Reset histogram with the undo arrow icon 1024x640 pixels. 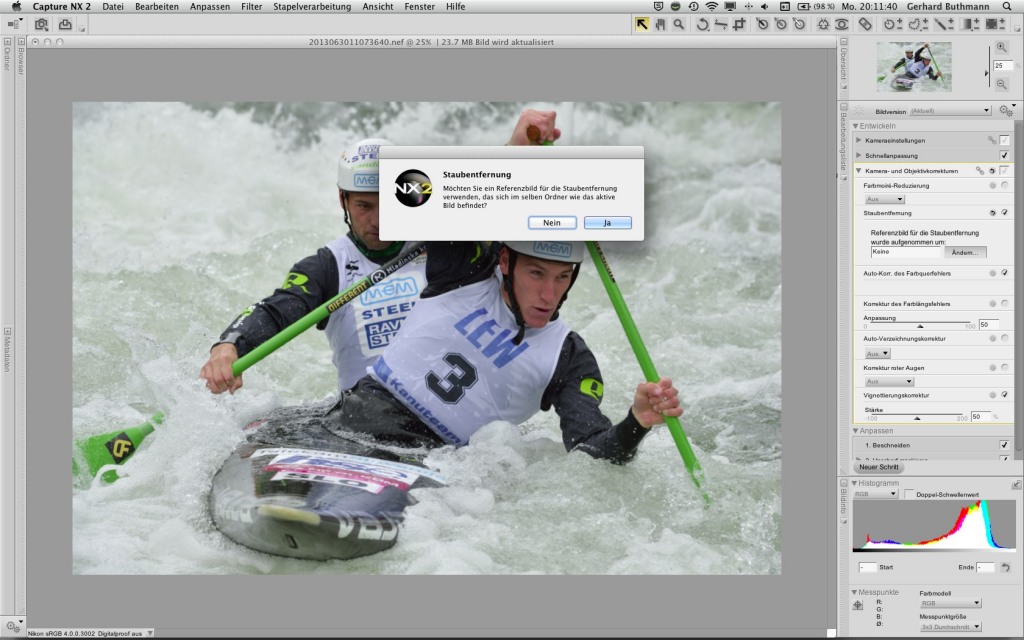(1005, 567)
